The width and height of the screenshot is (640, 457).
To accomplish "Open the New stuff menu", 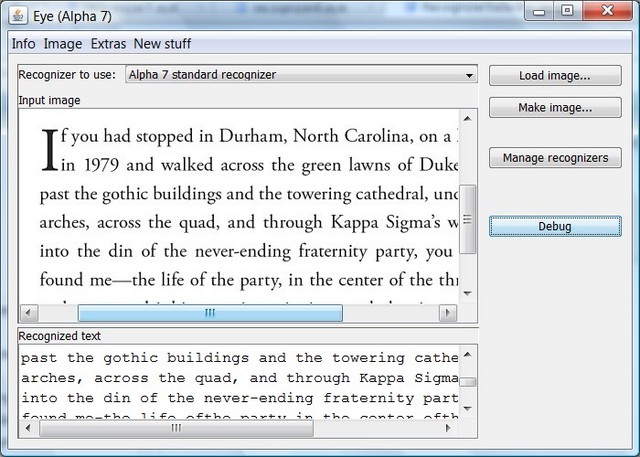I will (162, 44).
